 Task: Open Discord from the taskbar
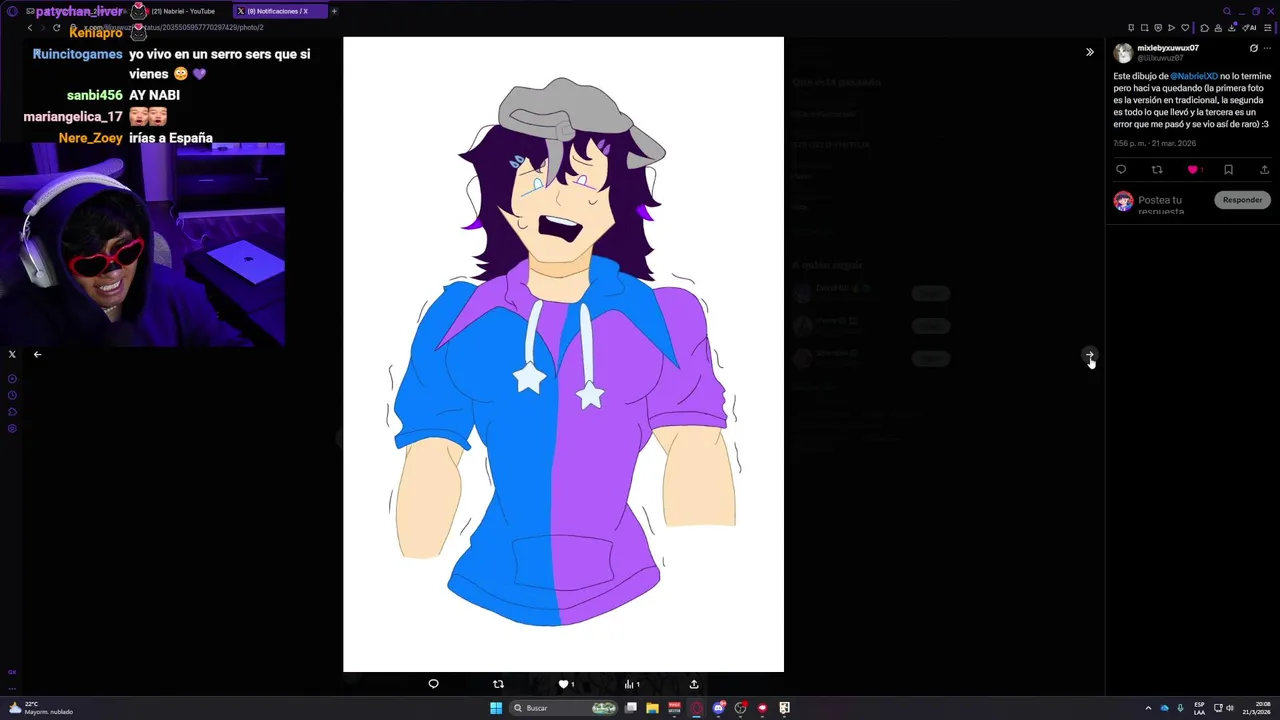(718, 708)
